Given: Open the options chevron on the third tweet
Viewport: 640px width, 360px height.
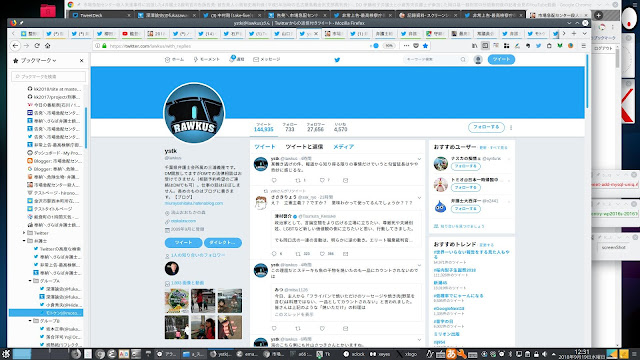Looking at the screenshot, I should (x=419, y=265).
